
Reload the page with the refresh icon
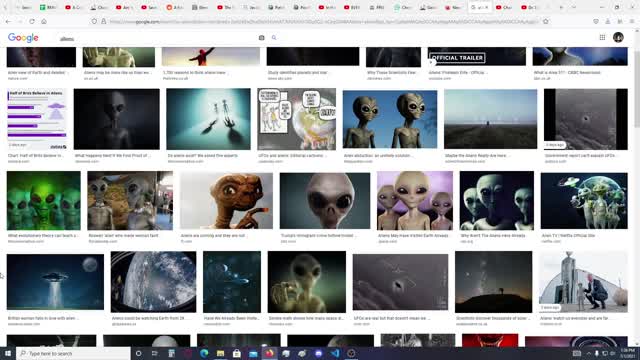(x=32, y=21)
